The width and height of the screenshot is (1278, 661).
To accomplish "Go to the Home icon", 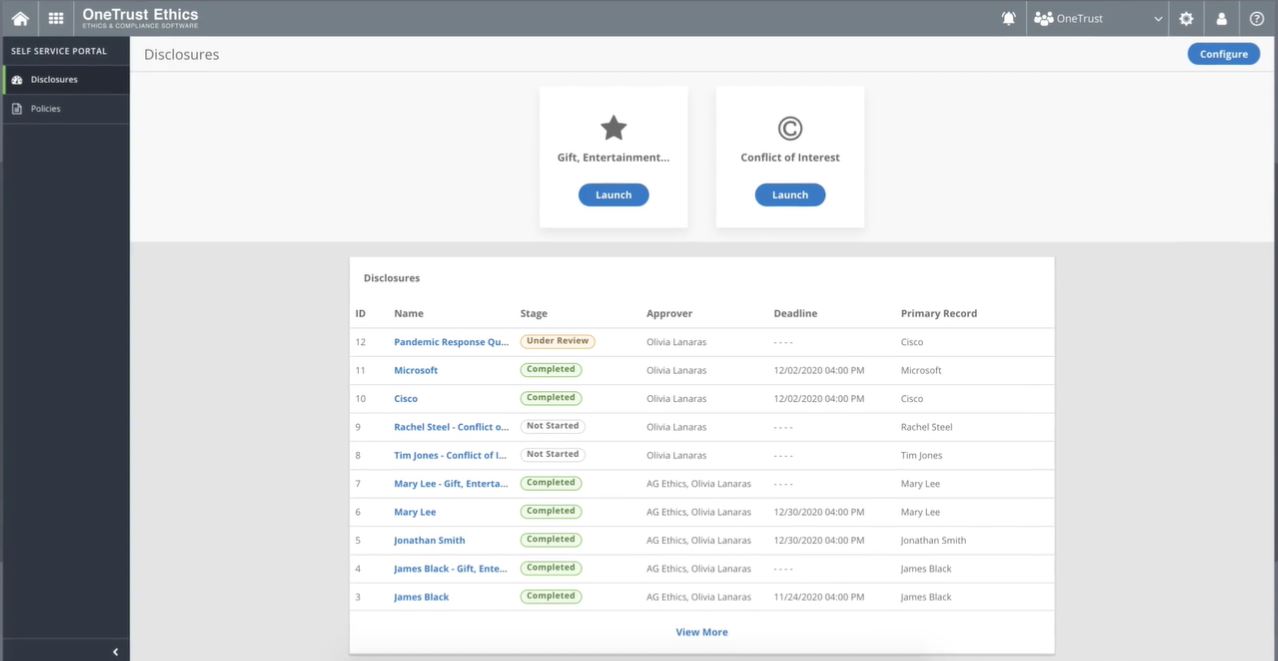I will pyautogui.click(x=19, y=18).
